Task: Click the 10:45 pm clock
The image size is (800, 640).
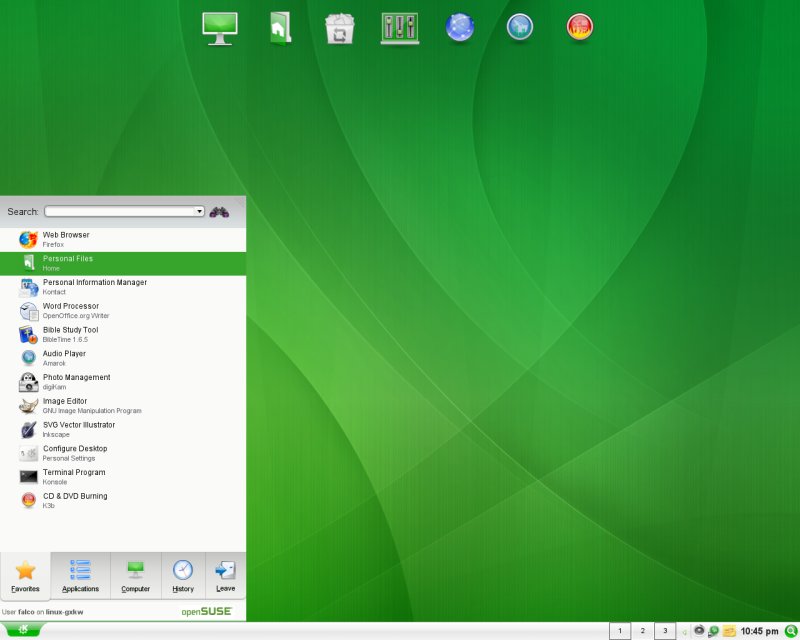Action: pos(759,631)
